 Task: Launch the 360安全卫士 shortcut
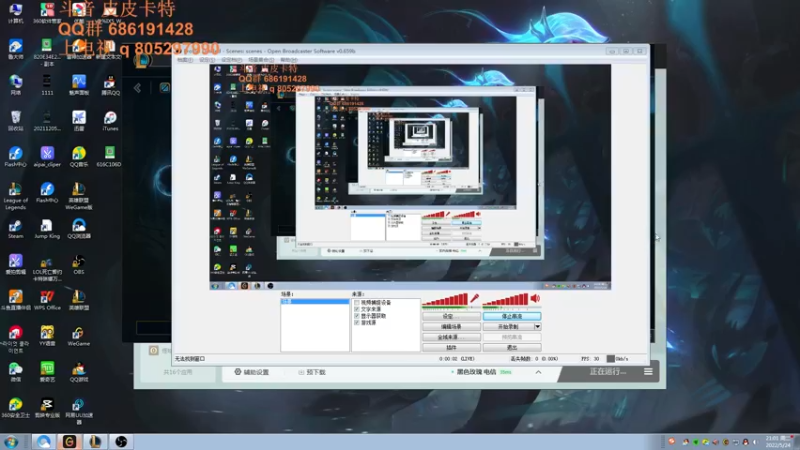click(x=15, y=408)
